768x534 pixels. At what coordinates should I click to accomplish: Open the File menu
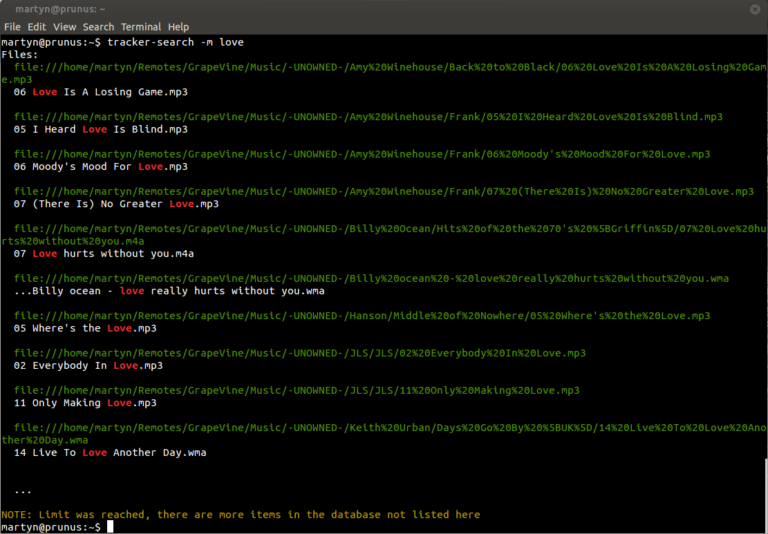(12, 27)
